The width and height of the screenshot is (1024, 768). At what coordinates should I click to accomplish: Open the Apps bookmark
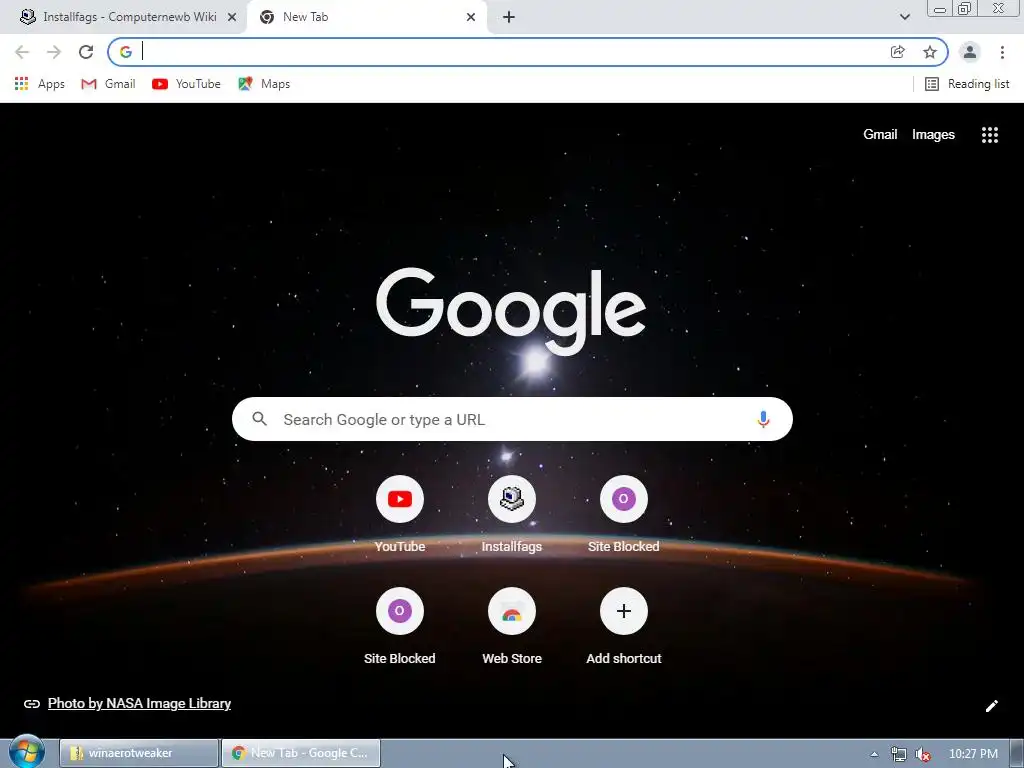40,84
